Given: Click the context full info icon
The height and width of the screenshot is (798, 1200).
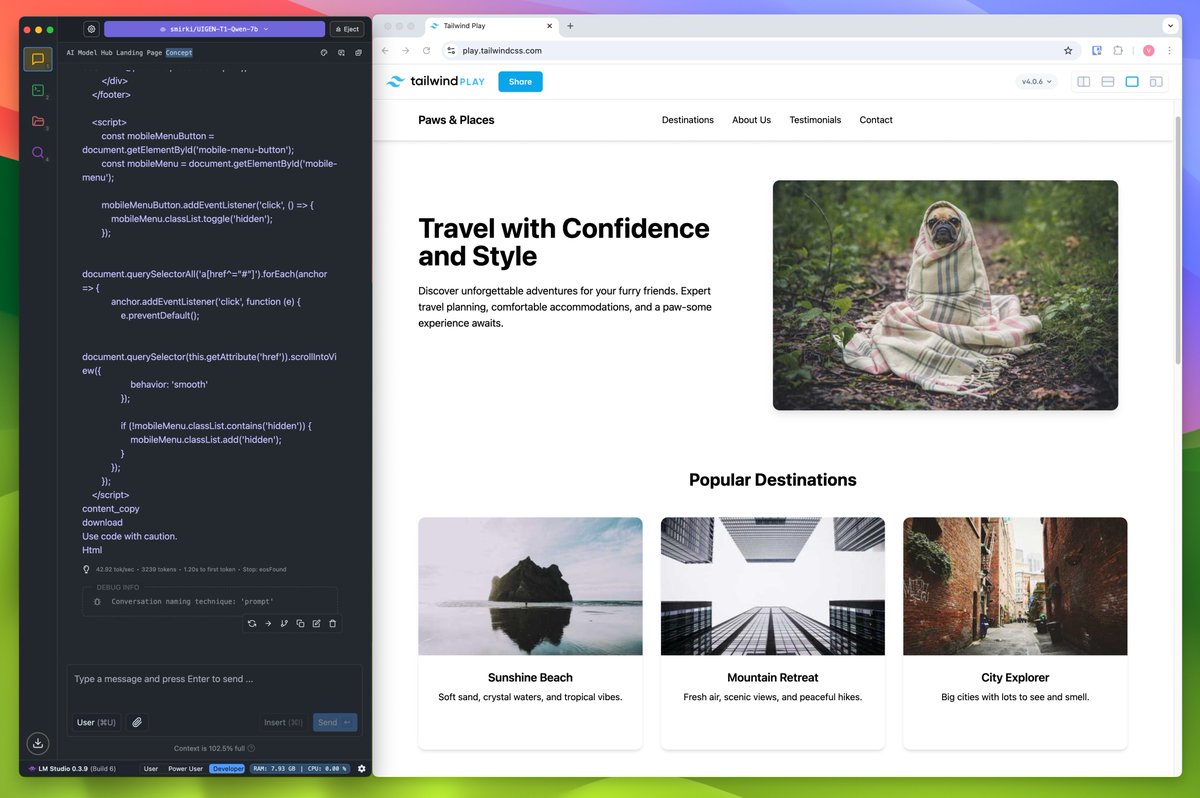Looking at the screenshot, I should click(251, 748).
